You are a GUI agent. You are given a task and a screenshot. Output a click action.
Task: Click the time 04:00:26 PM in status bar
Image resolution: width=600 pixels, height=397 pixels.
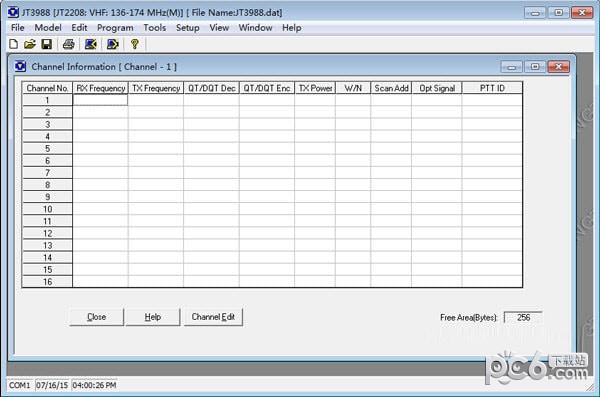tap(94, 385)
